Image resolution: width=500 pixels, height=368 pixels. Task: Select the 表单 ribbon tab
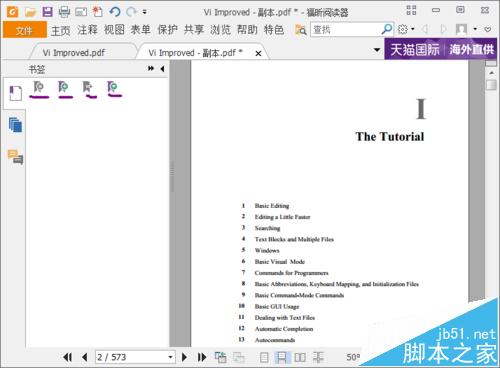pos(141,30)
